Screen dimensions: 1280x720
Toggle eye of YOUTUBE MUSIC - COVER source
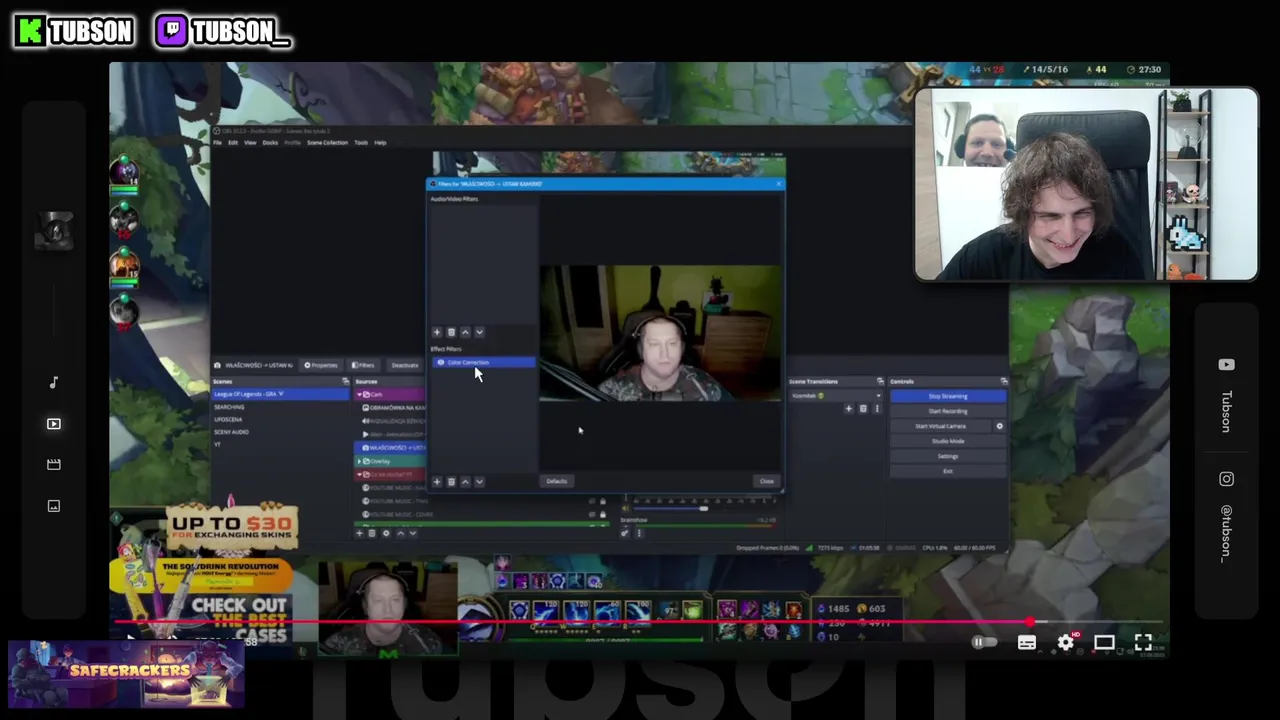pyautogui.click(x=591, y=514)
